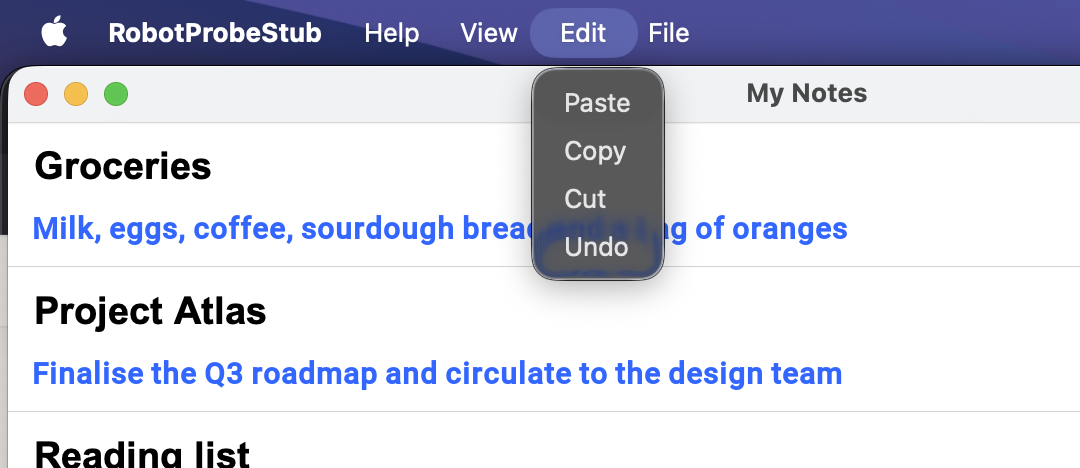This screenshot has width=1080, height=468.
Task: Open the Milk, eggs, coffee note text
Action: pos(440,228)
